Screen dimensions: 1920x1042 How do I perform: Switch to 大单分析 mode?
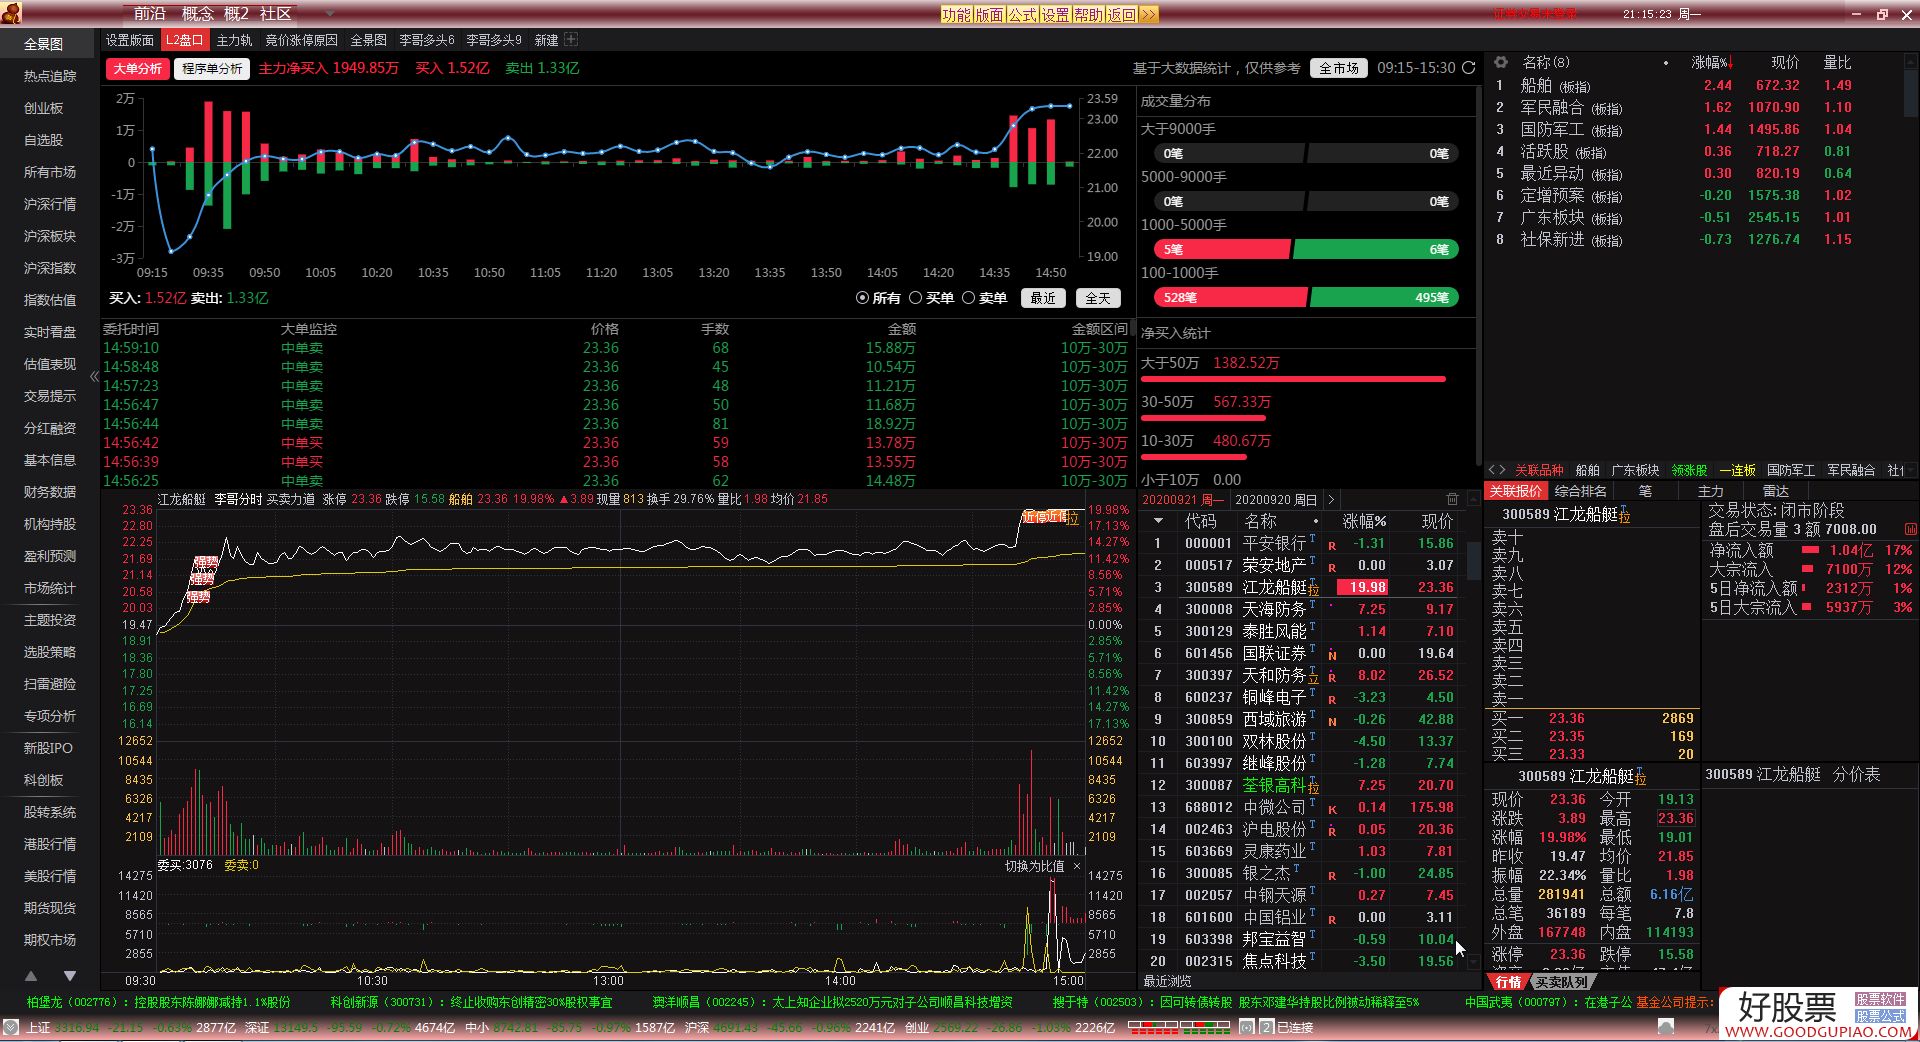coord(137,68)
